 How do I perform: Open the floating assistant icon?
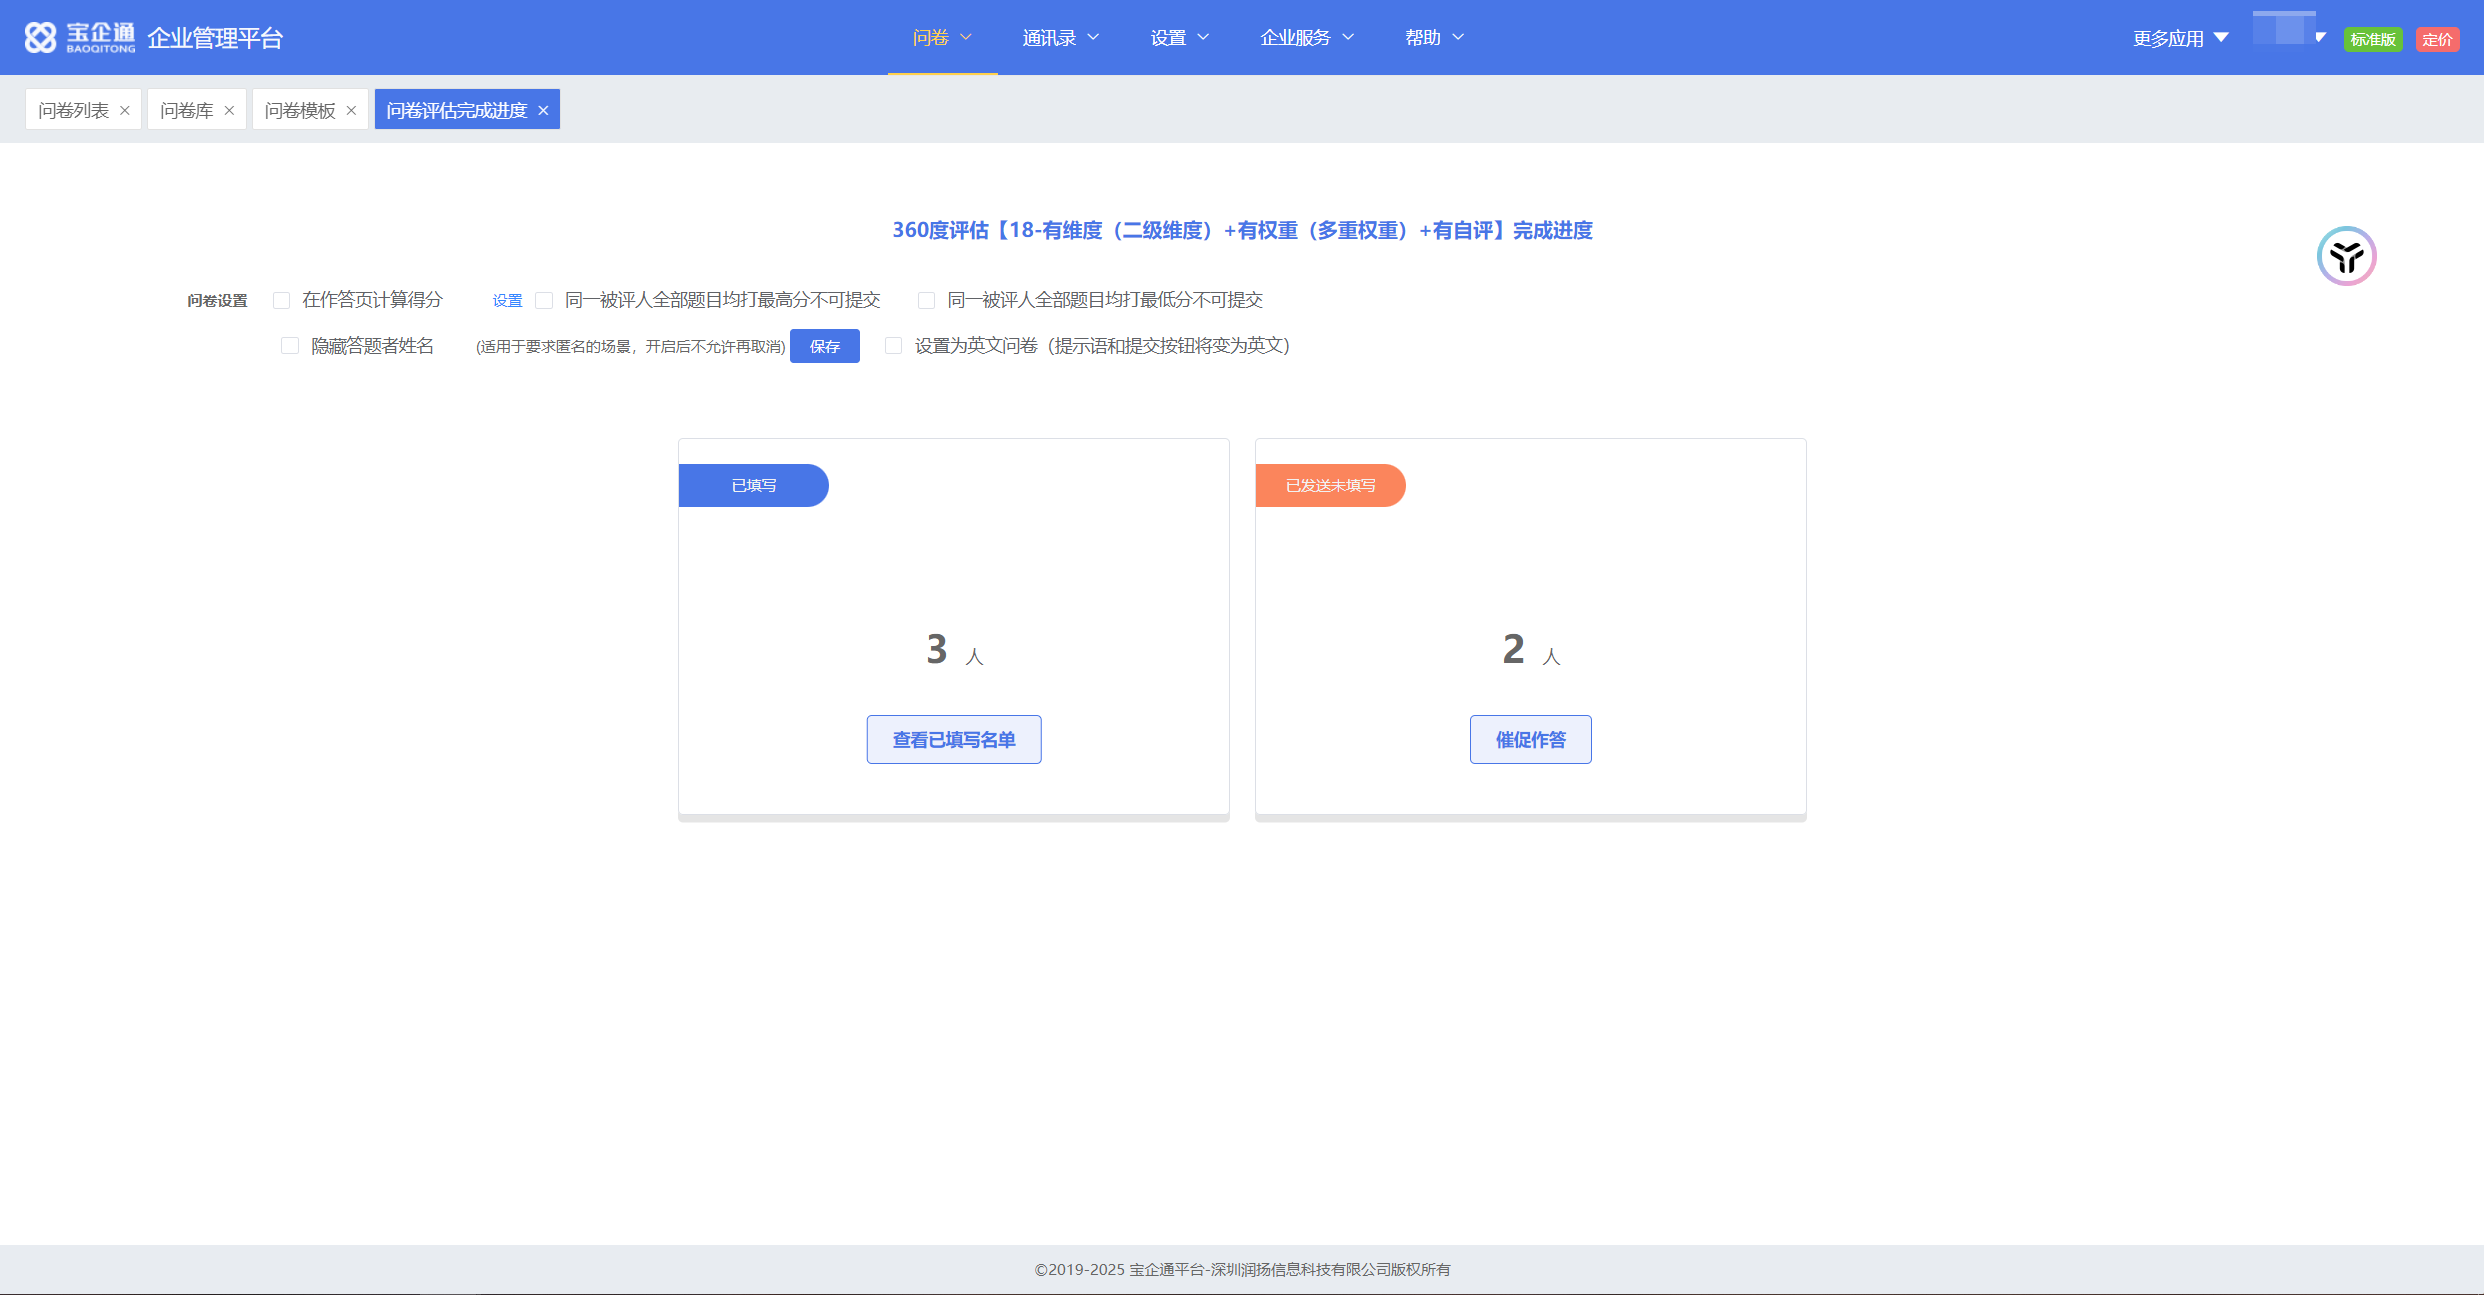(x=2346, y=256)
